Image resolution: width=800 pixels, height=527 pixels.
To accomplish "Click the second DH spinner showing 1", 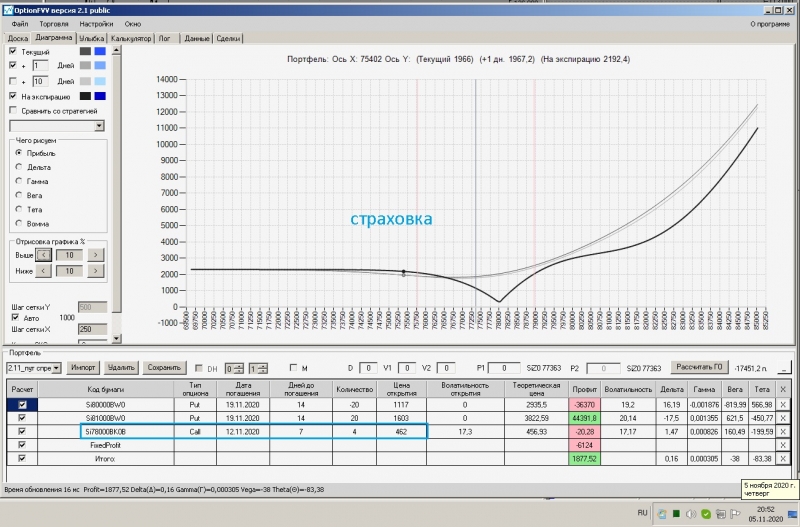I will (x=258, y=368).
